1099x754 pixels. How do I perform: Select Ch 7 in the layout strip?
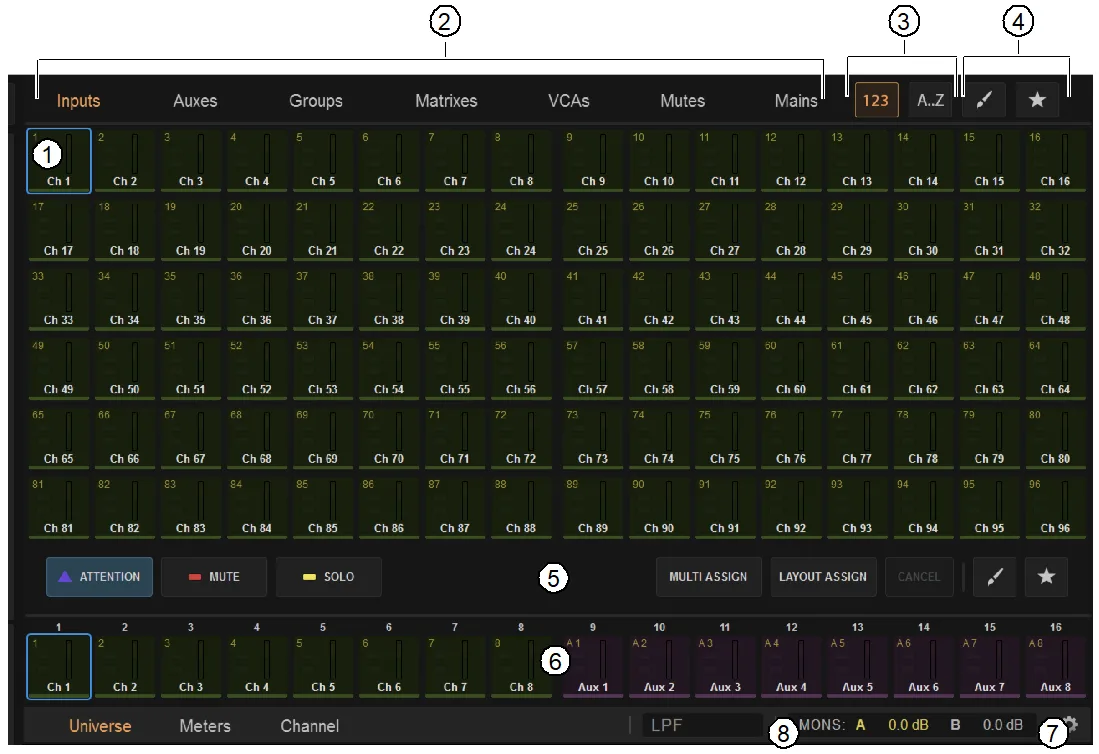point(456,666)
